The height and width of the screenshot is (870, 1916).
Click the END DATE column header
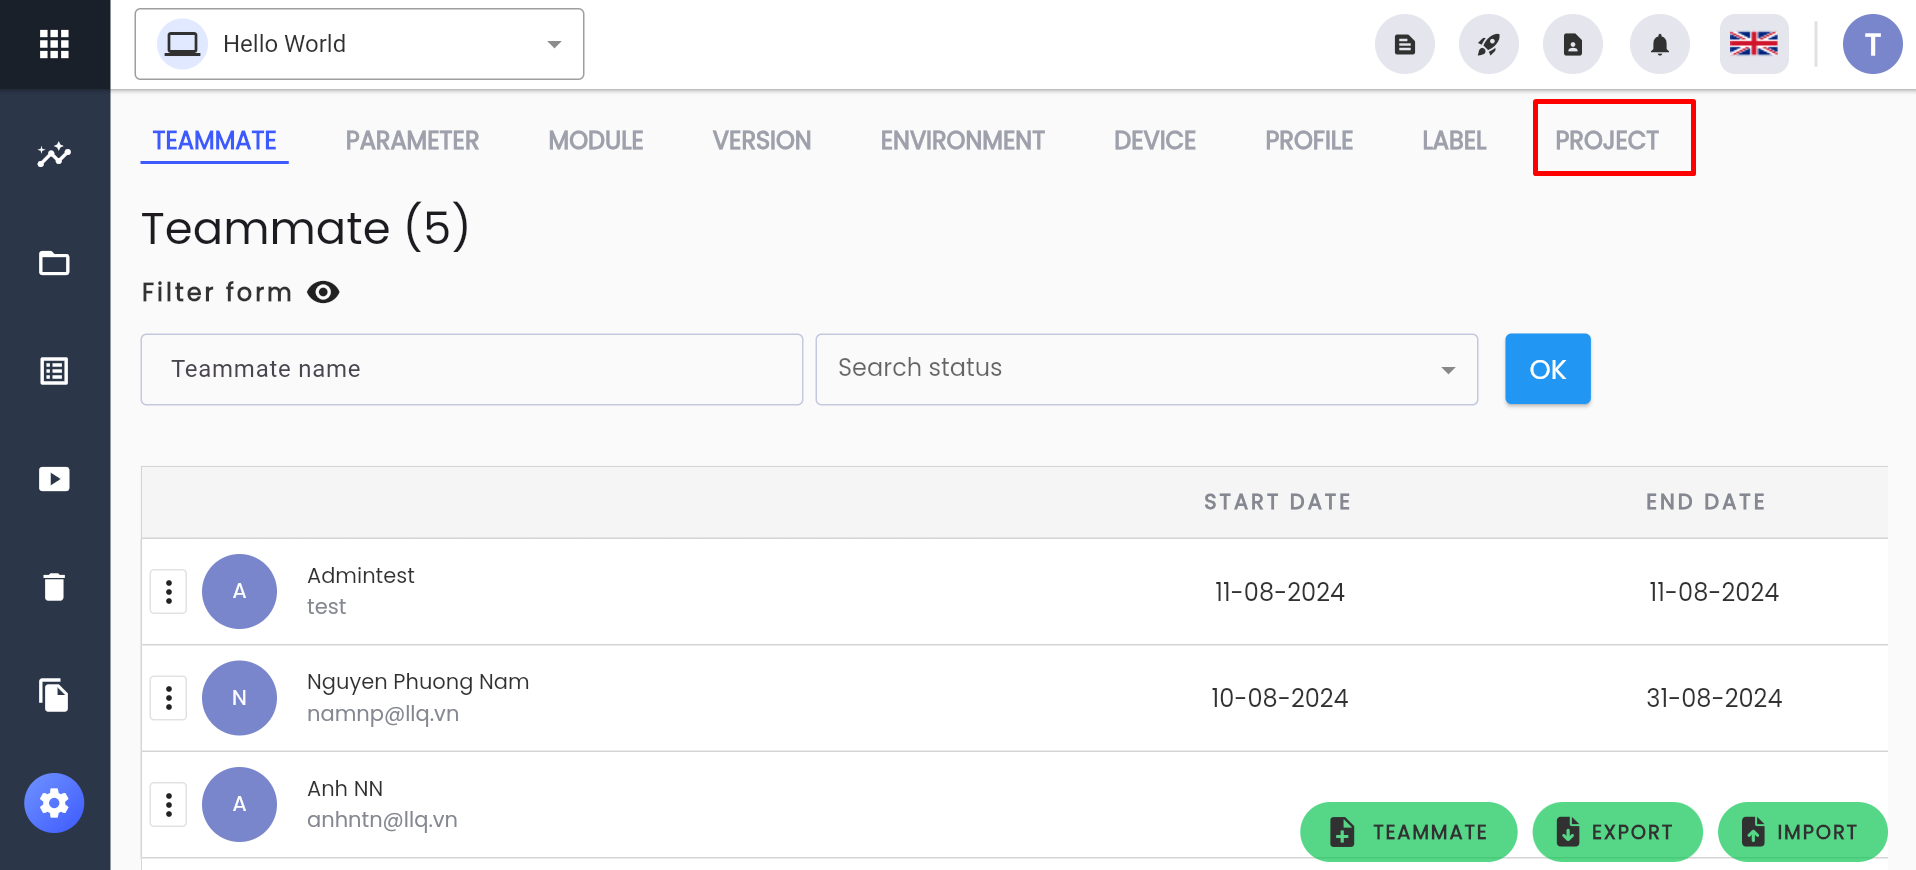[x=1706, y=502]
